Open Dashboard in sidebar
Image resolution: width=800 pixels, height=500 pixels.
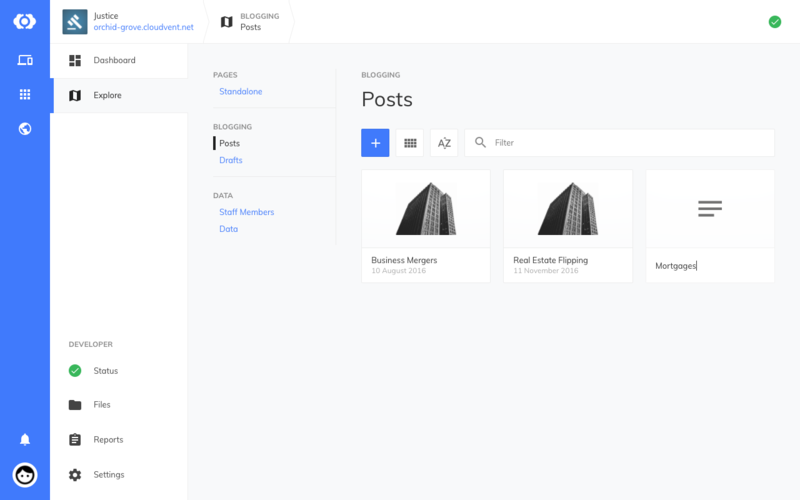(114, 61)
